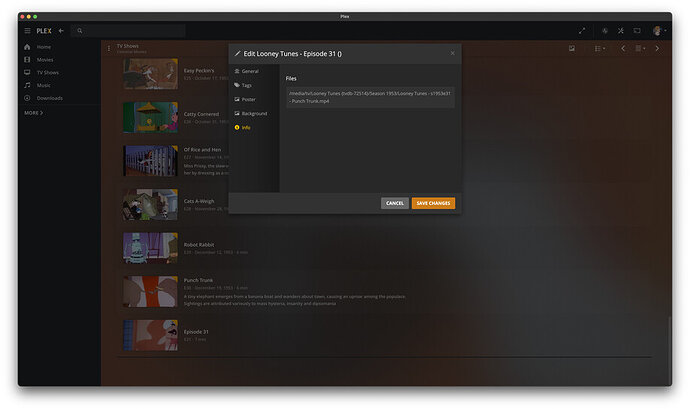Image resolution: width=690 pixels, height=409 pixels.
Task: Click the artwork image icon in library toolbar
Action: point(572,48)
